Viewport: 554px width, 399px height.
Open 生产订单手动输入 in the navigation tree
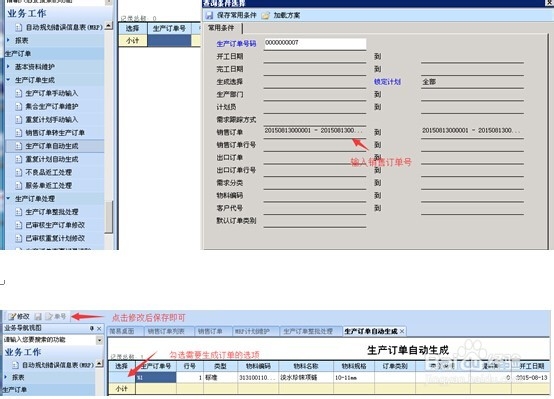pyautogui.click(x=52, y=93)
